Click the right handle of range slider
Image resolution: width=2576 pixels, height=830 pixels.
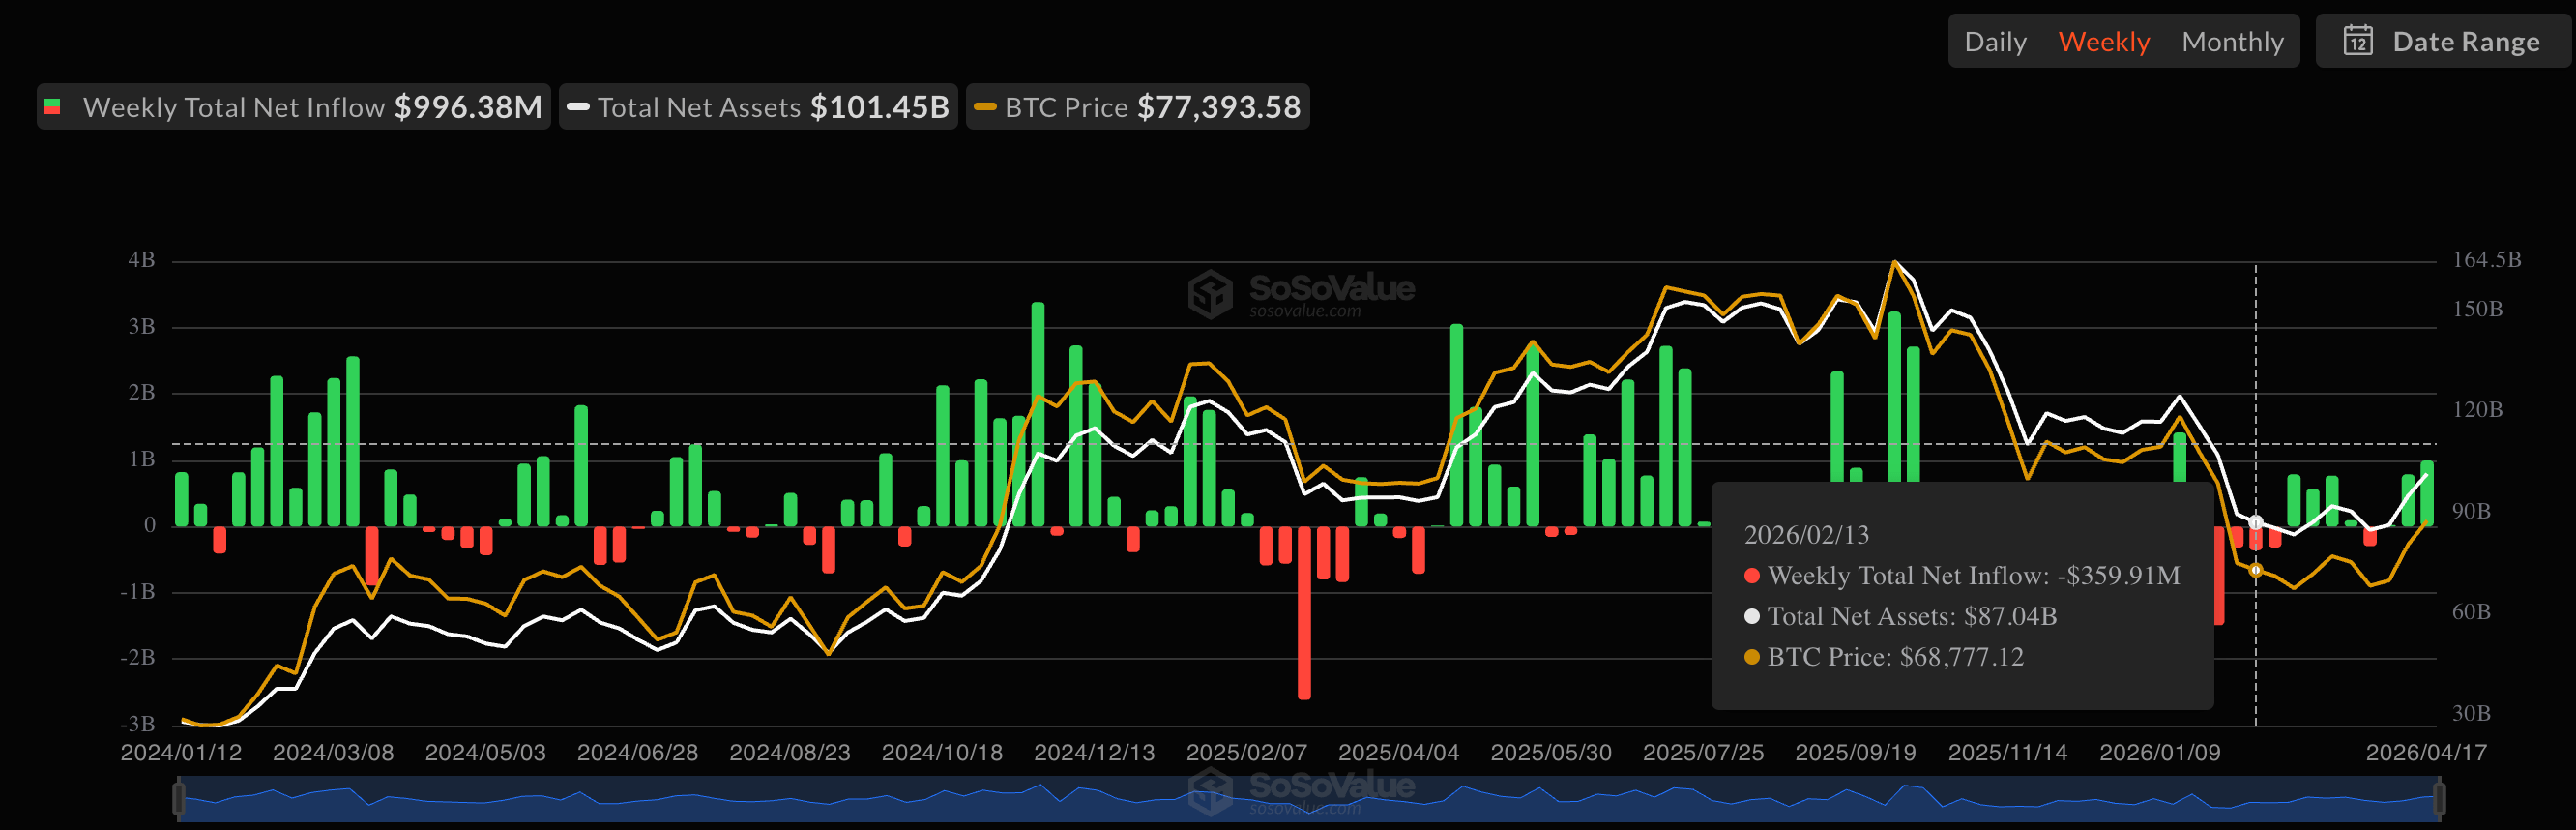point(2438,799)
